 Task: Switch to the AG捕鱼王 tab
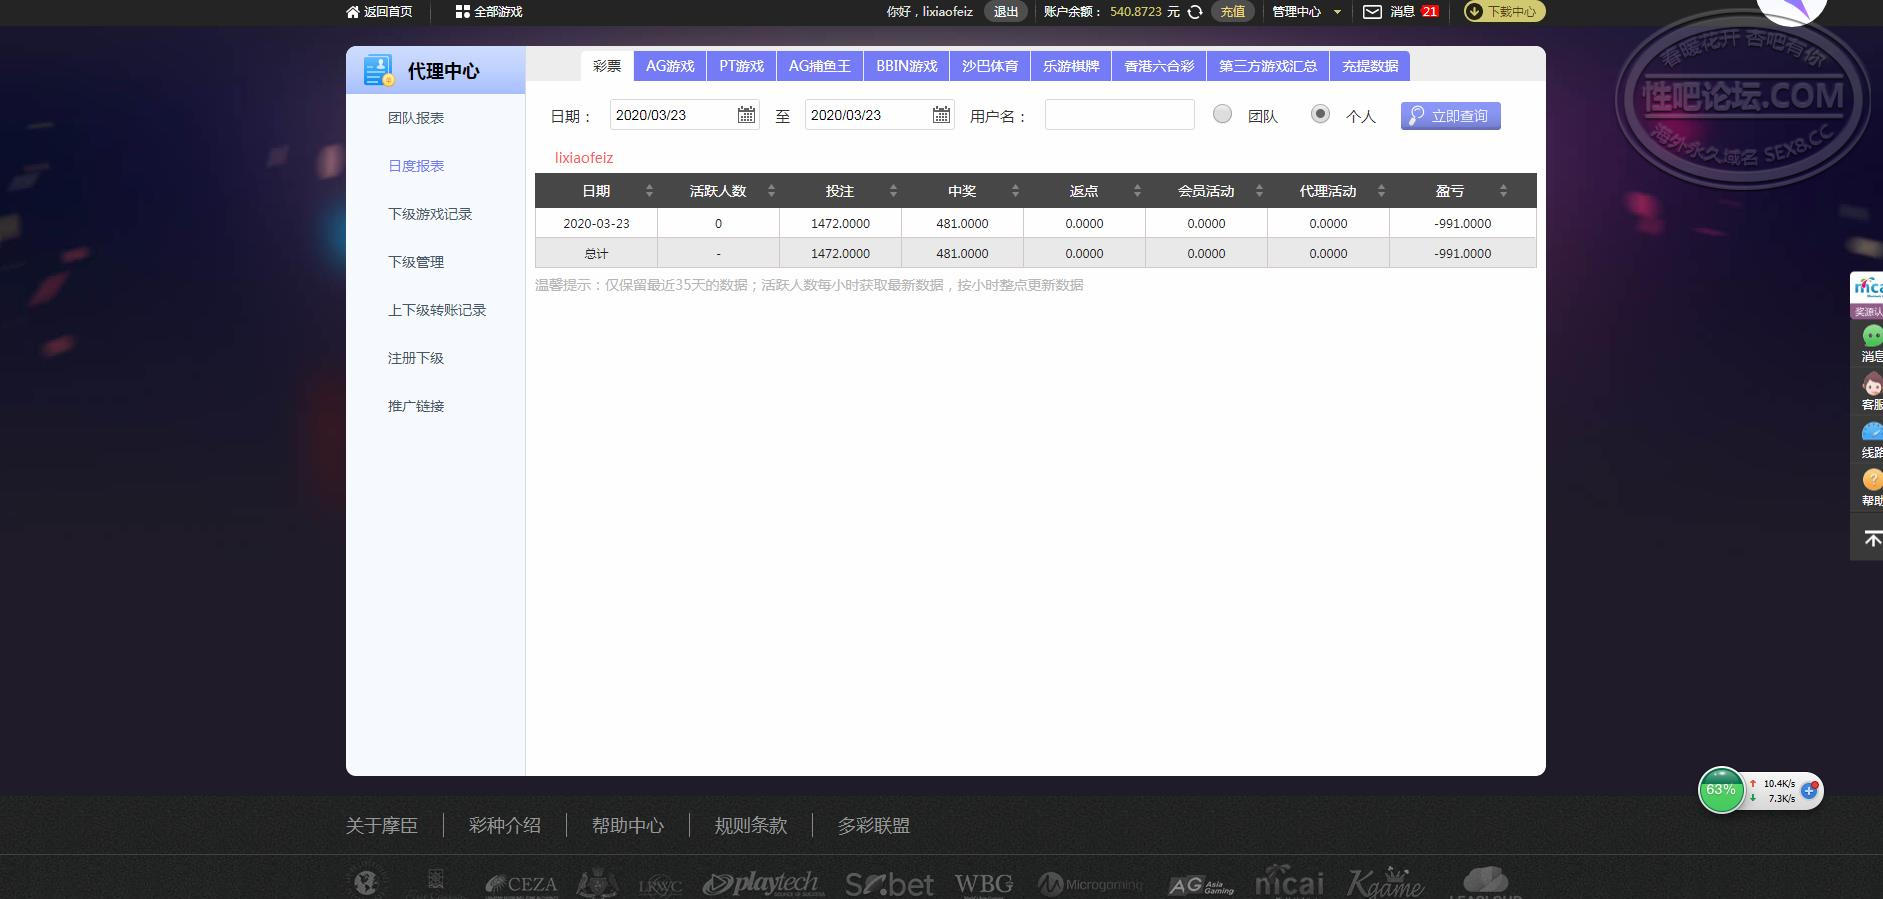click(820, 66)
